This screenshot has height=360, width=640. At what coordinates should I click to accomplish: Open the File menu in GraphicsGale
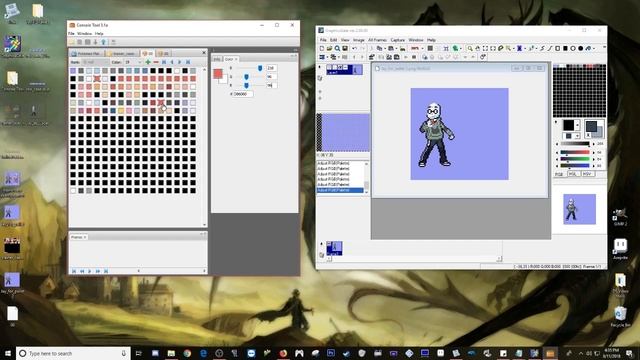coord(323,40)
